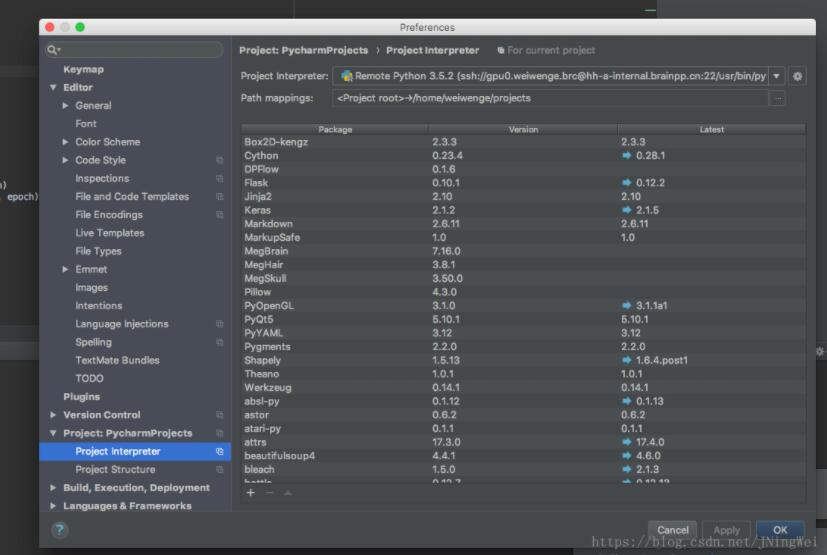This screenshot has height=555, width=827.
Task: Select the Cython package row
Action: pyautogui.click(x=523, y=156)
